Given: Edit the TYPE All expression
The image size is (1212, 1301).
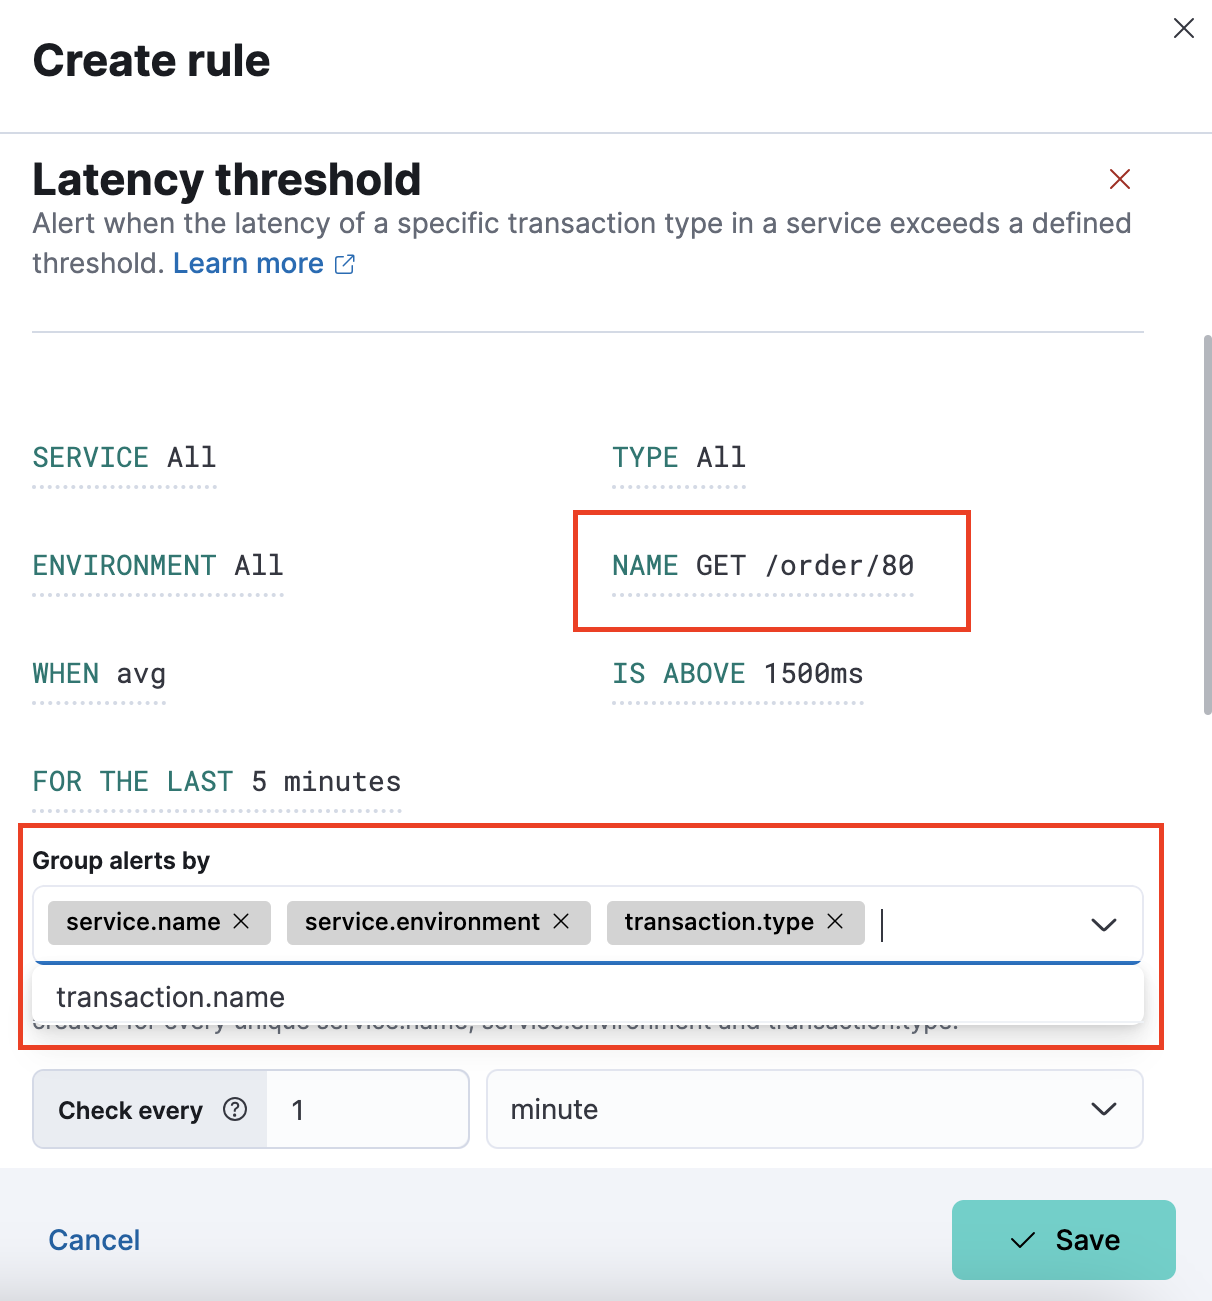Looking at the screenshot, I should tap(679, 459).
